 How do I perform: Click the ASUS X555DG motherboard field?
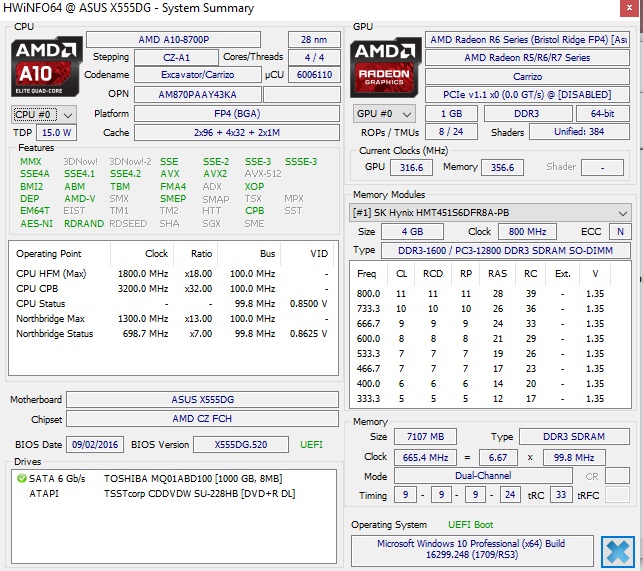point(203,400)
